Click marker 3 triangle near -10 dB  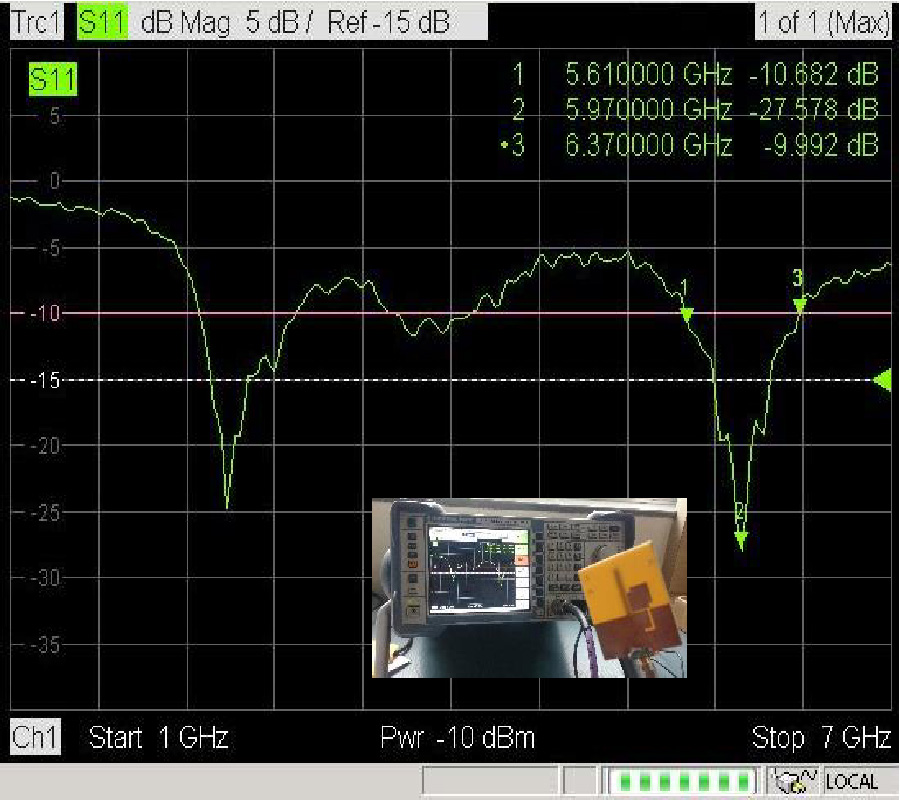pos(799,307)
